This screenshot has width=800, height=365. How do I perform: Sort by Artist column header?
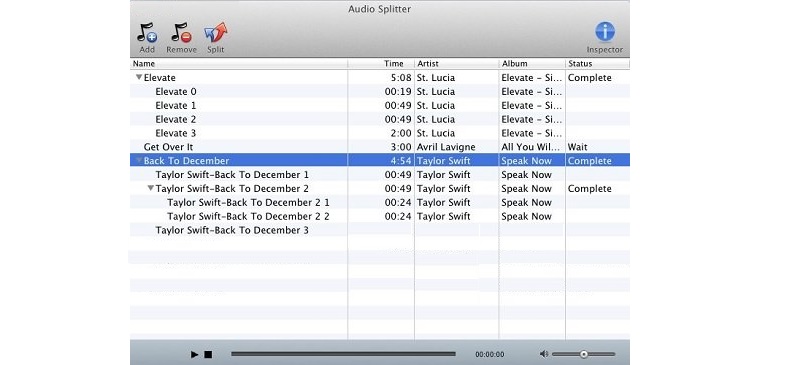[457, 64]
